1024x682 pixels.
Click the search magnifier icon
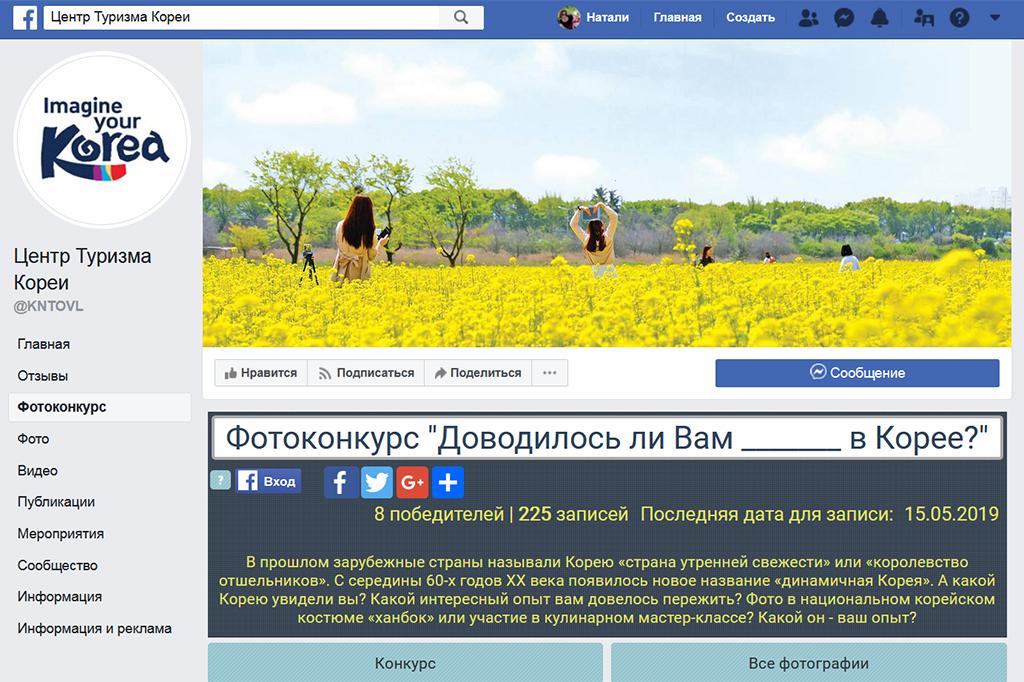click(x=461, y=17)
